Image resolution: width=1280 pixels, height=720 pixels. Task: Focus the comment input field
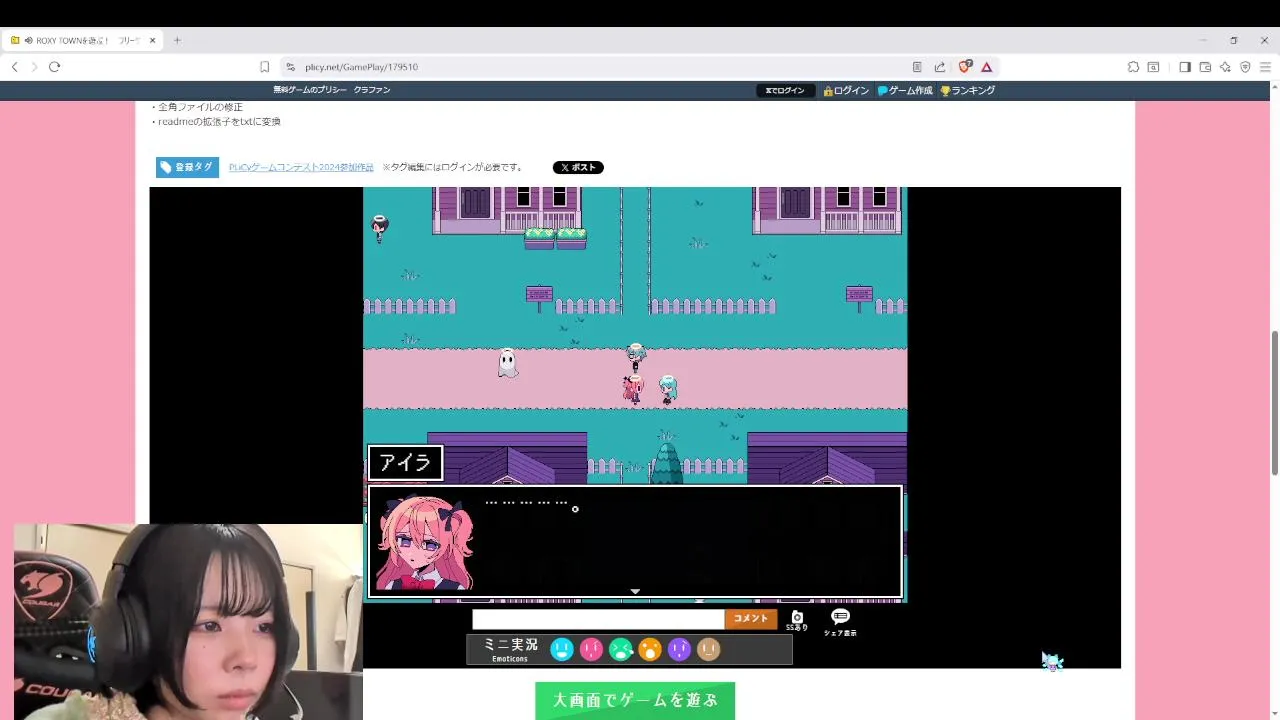coord(598,619)
